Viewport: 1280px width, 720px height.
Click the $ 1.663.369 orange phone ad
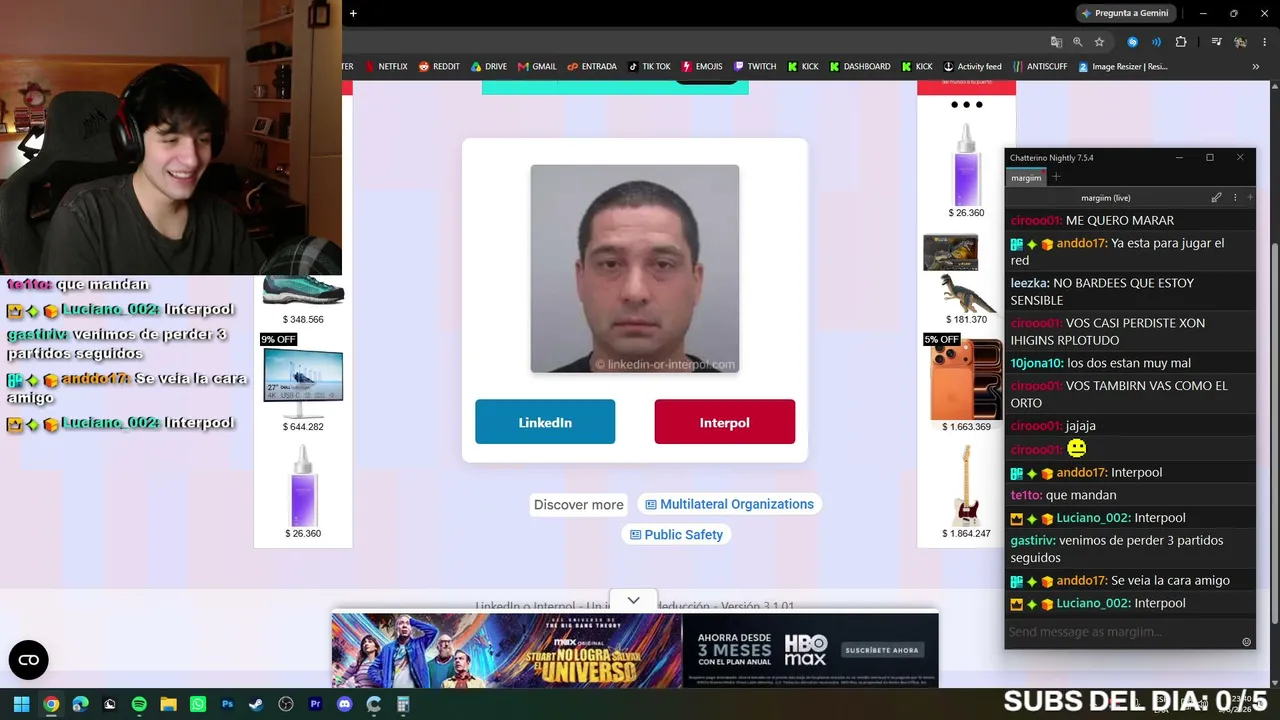[x=966, y=383]
